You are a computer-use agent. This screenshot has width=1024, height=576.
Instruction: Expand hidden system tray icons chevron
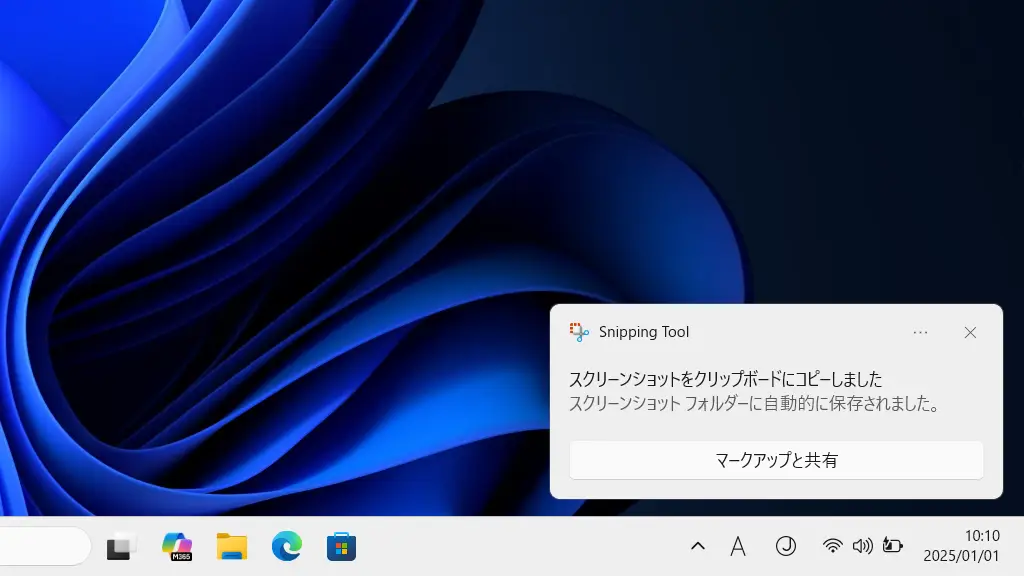(698, 546)
